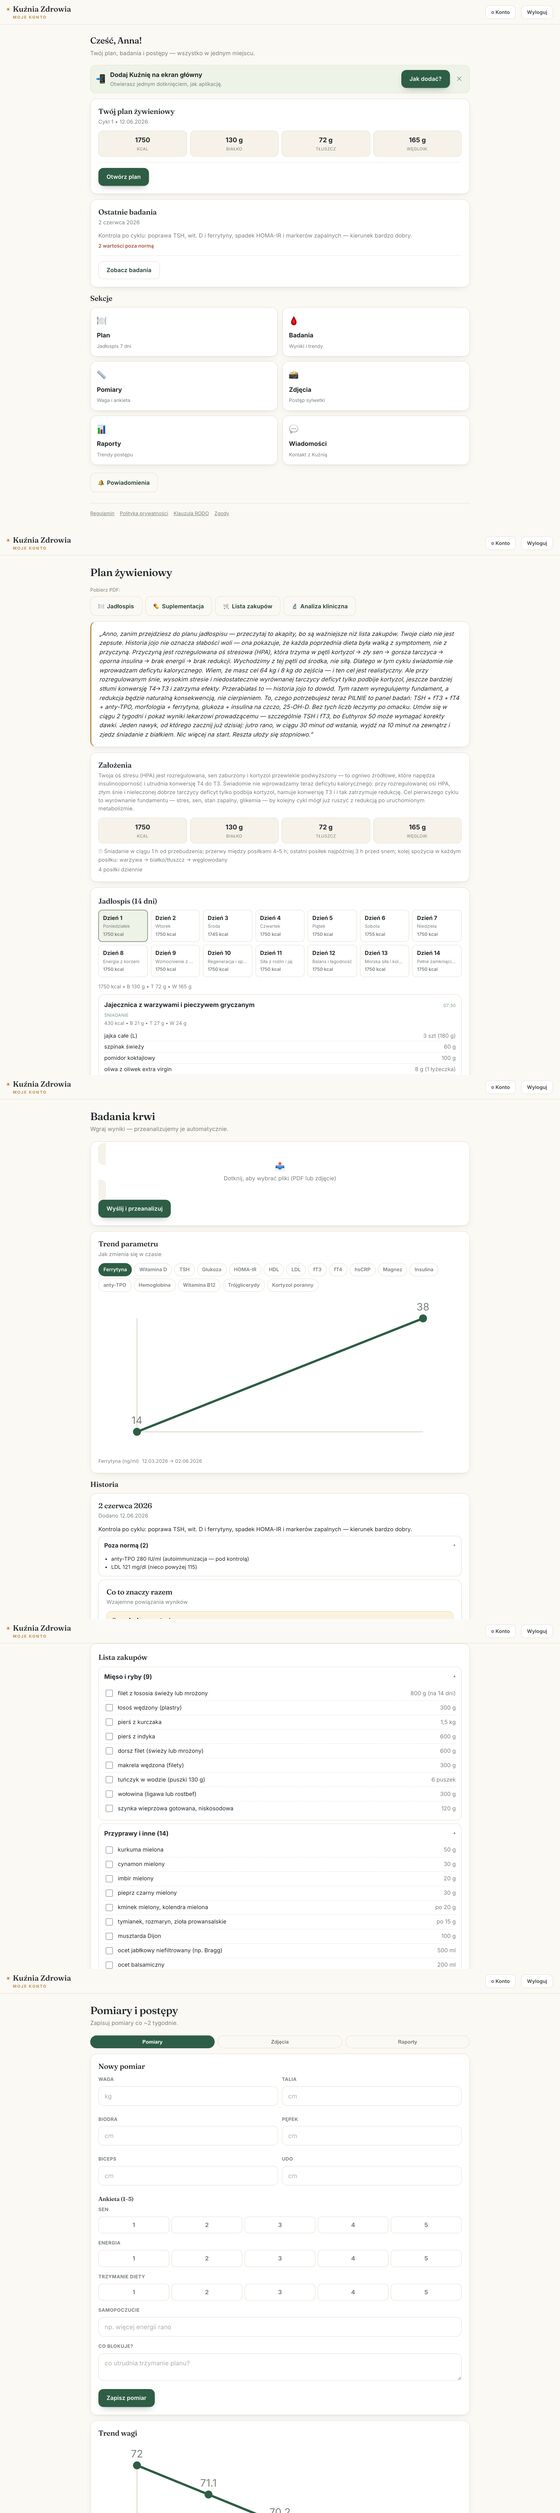The image size is (560, 2513).
Task: Switch to the Zdjęcia tab in Pomiary
Action: [280, 2042]
